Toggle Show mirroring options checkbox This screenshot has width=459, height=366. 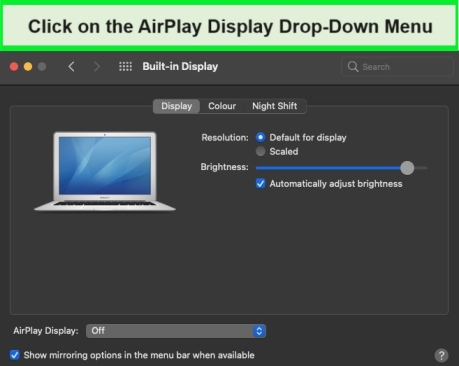[x=15, y=355]
